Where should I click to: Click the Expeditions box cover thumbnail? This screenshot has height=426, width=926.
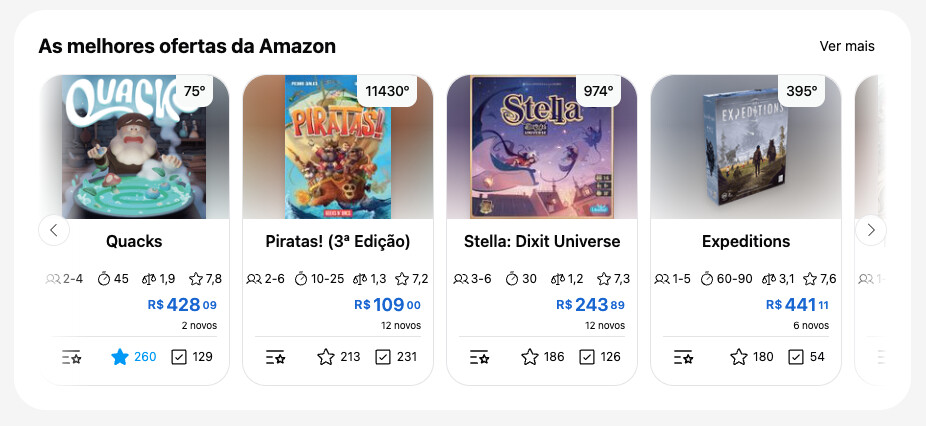pyautogui.click(x=745, y=147)
